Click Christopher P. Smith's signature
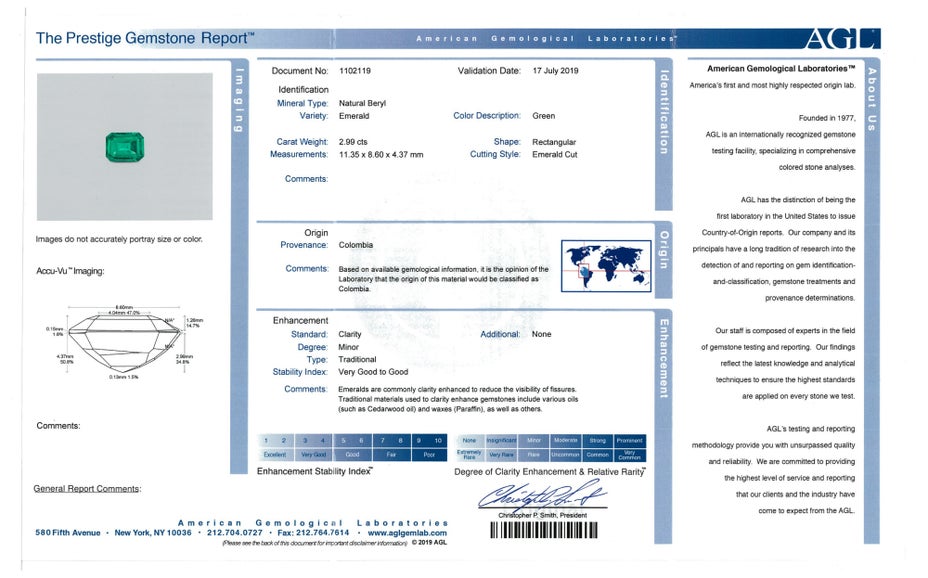Viewport: 928px width, 578px height. (540, 495)
